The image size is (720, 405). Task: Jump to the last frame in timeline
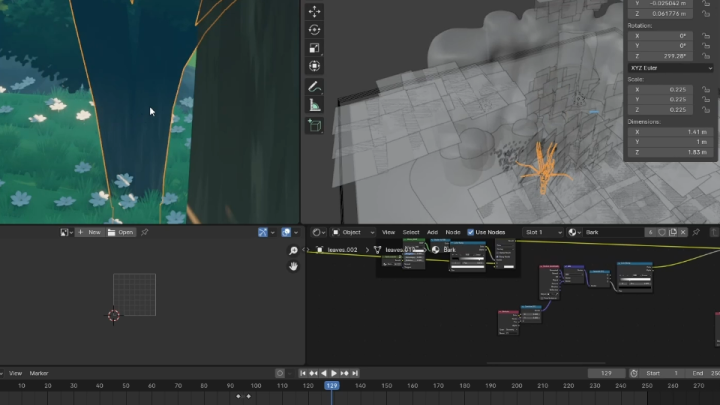click(x=355, y=373)
